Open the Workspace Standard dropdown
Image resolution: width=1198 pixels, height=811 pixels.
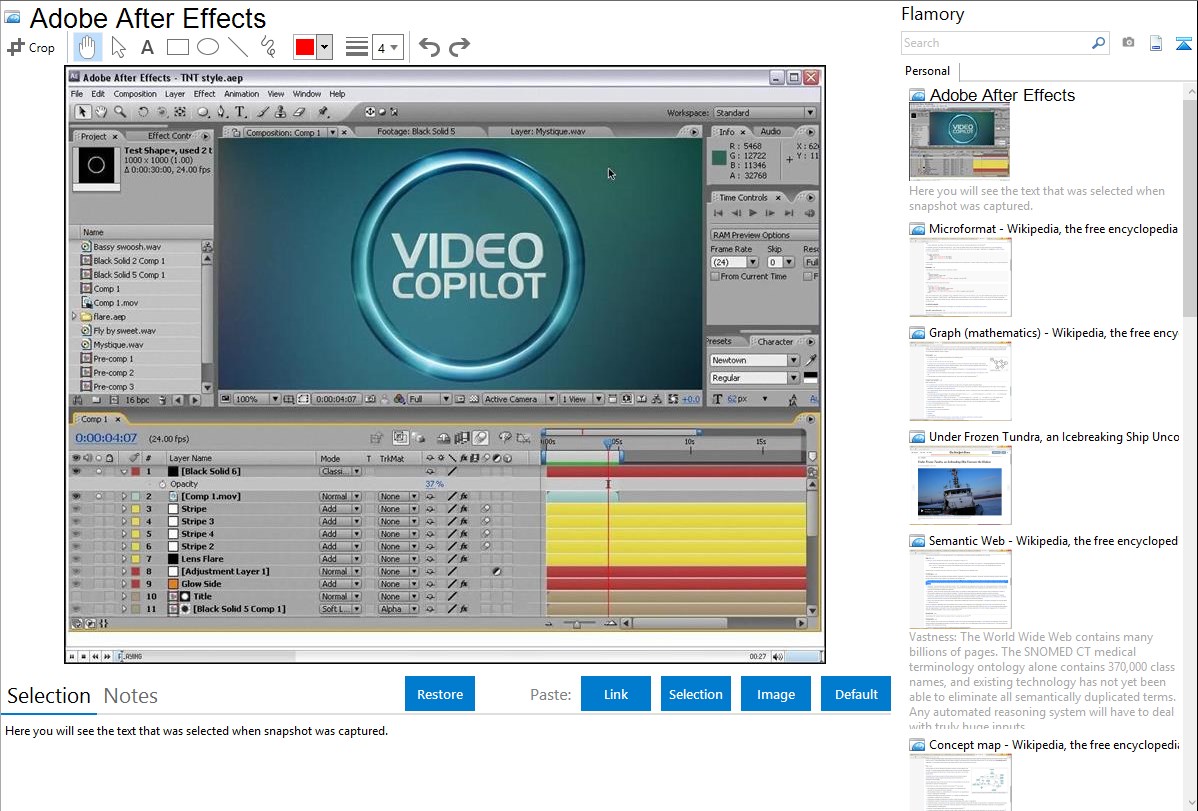pyautogui.click(x=765, y=113)
